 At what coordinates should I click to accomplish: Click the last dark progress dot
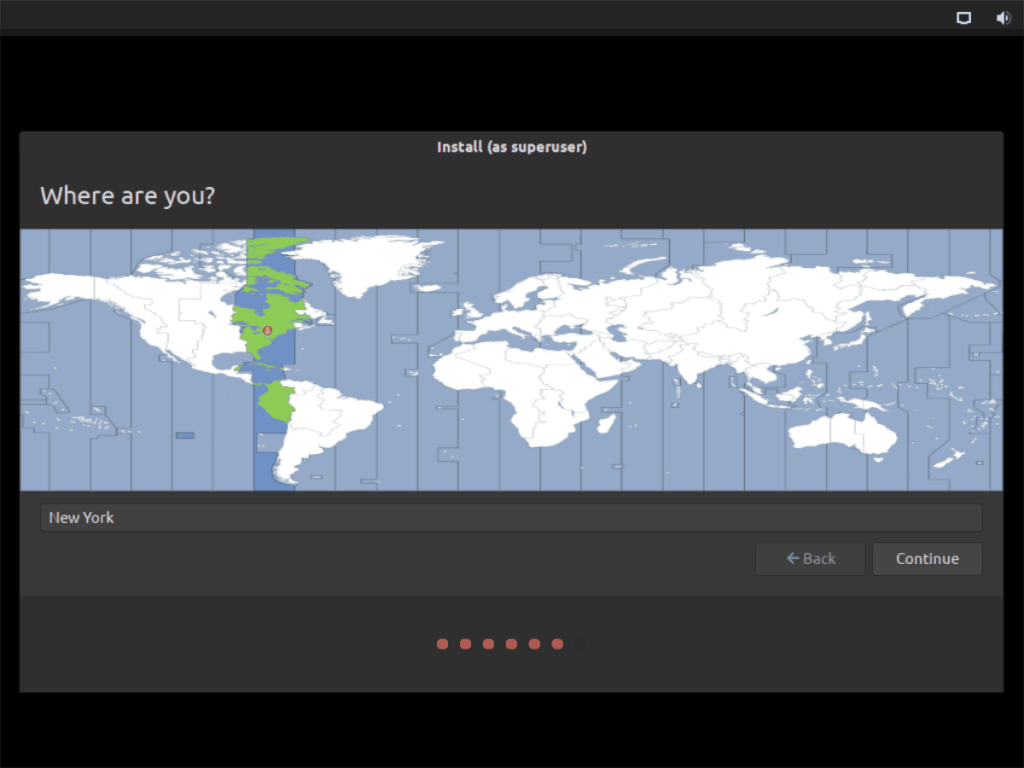coord(580,644)
